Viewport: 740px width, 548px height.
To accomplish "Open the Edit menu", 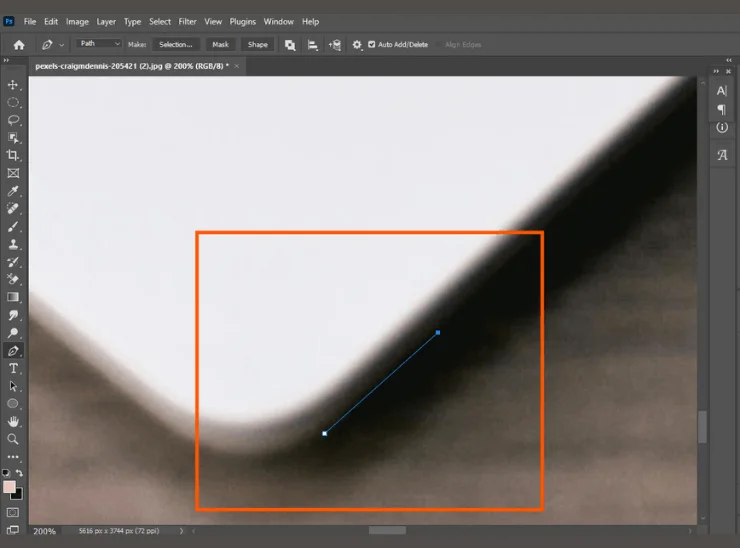I will [51, 22].
